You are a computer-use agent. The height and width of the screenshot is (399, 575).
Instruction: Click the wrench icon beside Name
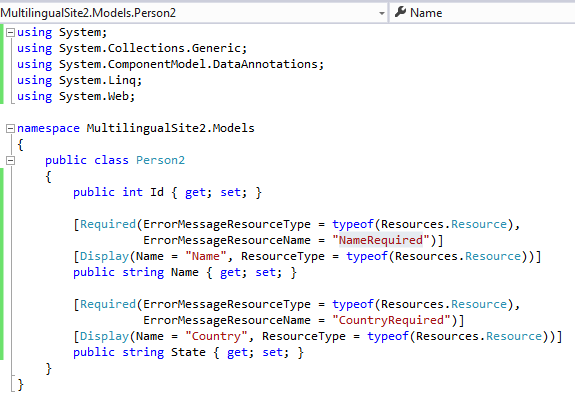tap(400, 12)
